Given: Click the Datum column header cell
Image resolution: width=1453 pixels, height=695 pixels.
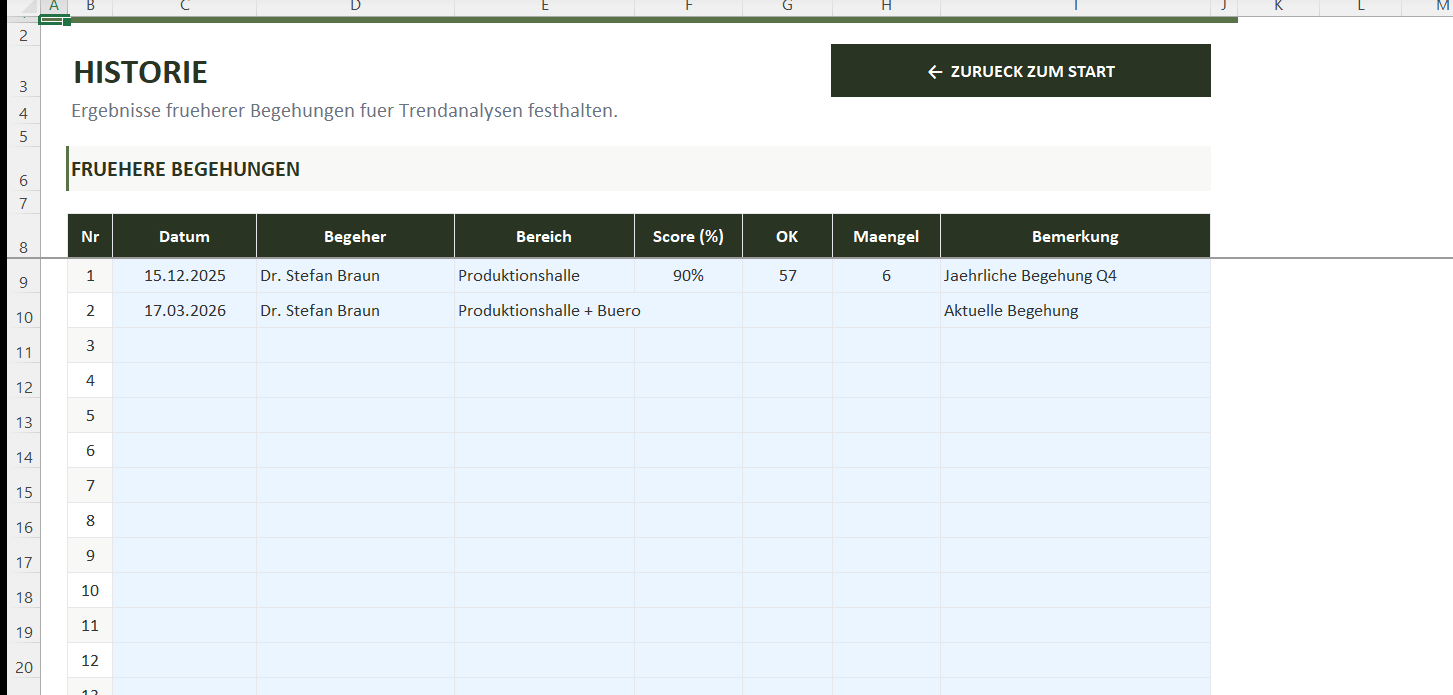Looking at the screenshot, I should pyautogui.click(x=184, y=236).
